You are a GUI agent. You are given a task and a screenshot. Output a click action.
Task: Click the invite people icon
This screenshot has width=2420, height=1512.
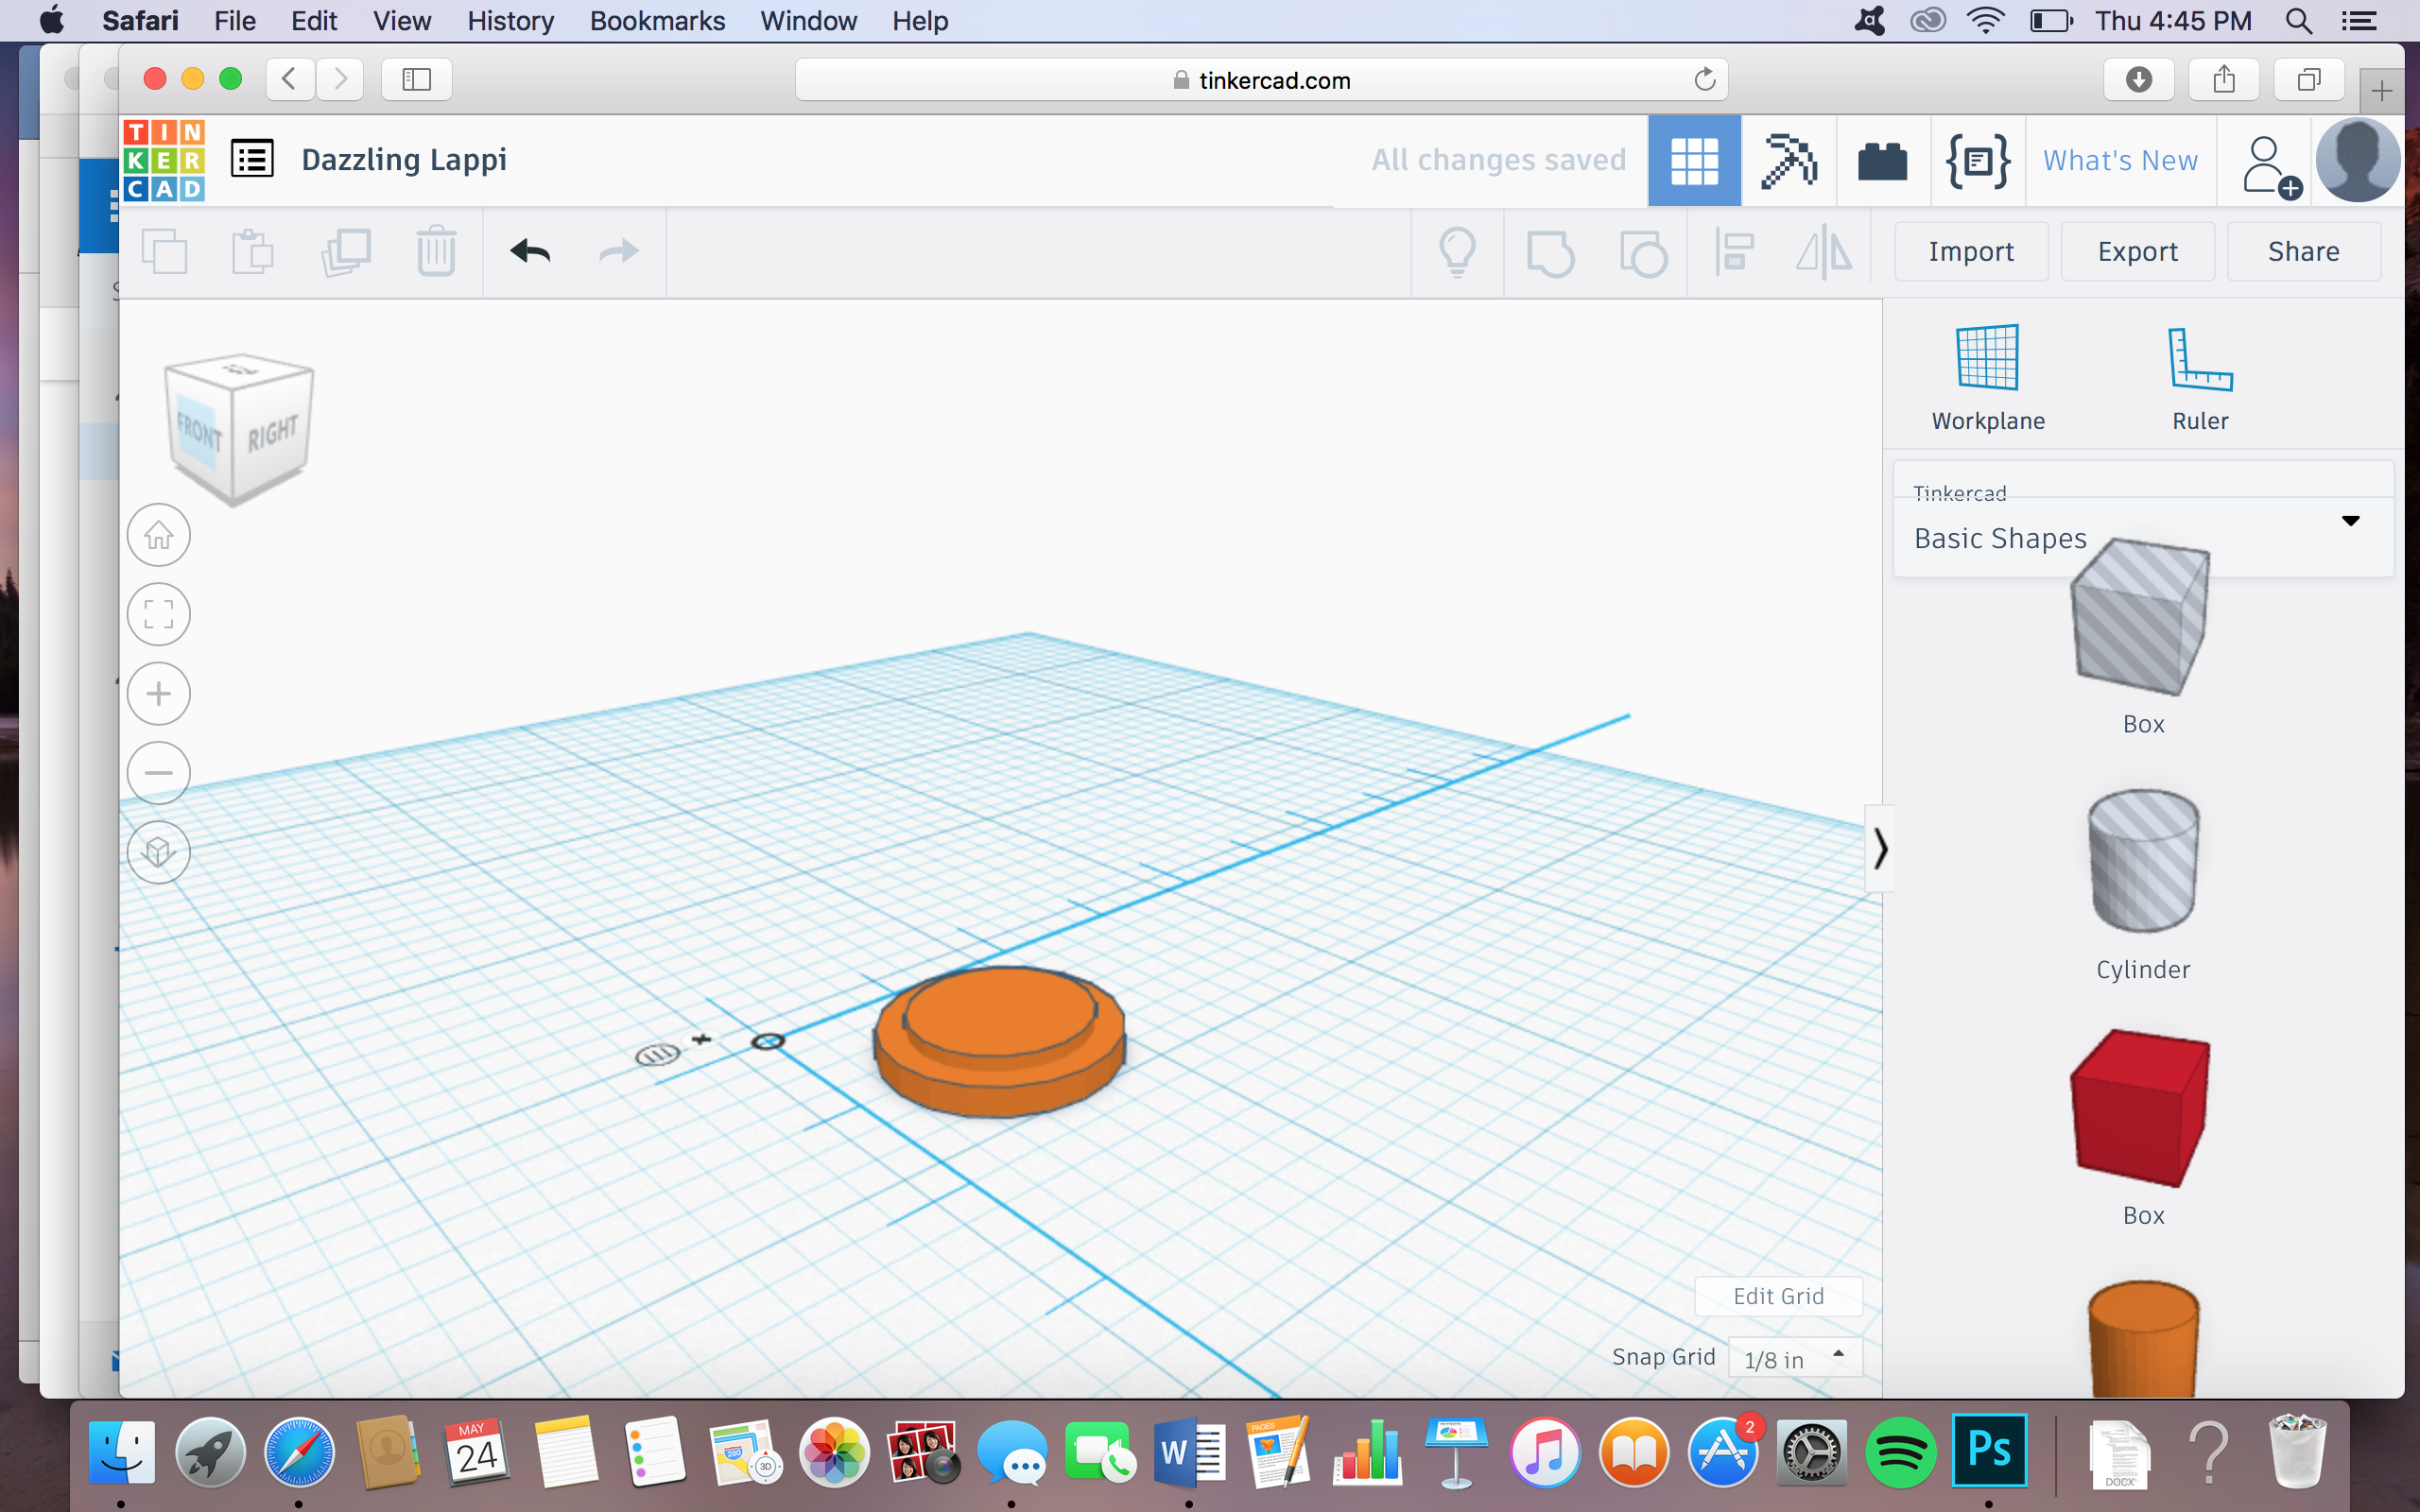point(2270,165)
